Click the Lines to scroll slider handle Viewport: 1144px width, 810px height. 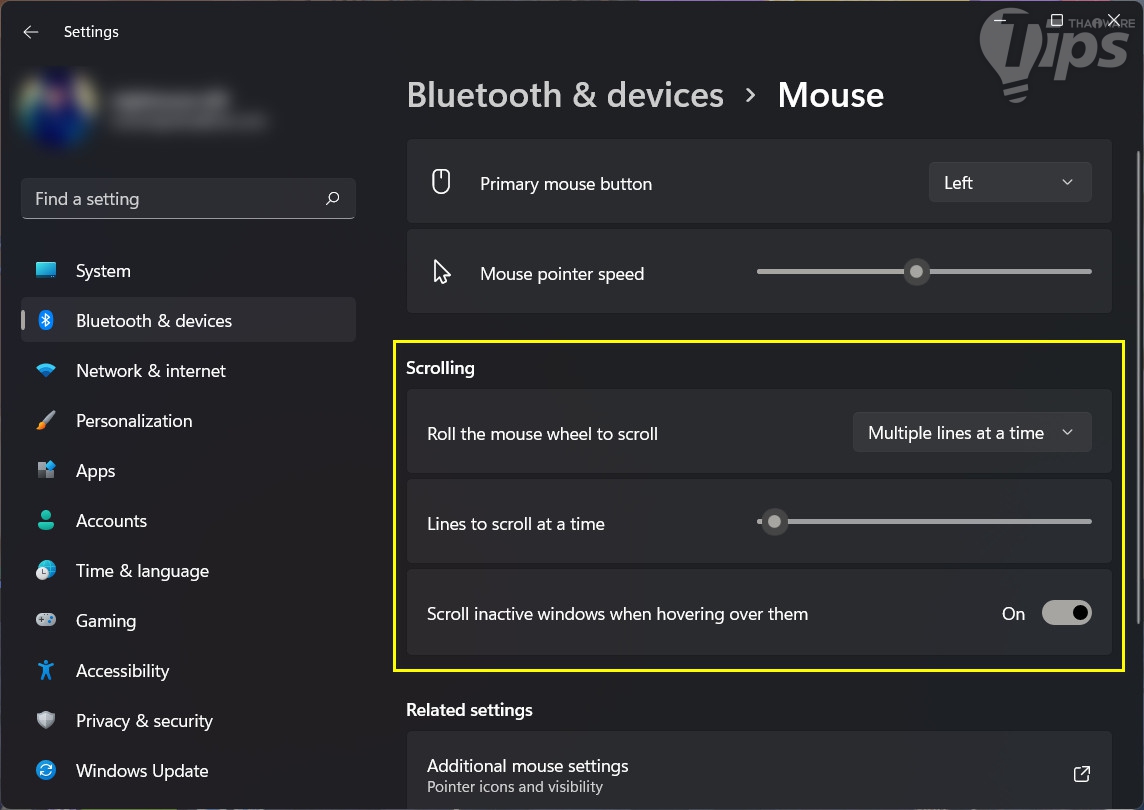[x=774, y=521]
